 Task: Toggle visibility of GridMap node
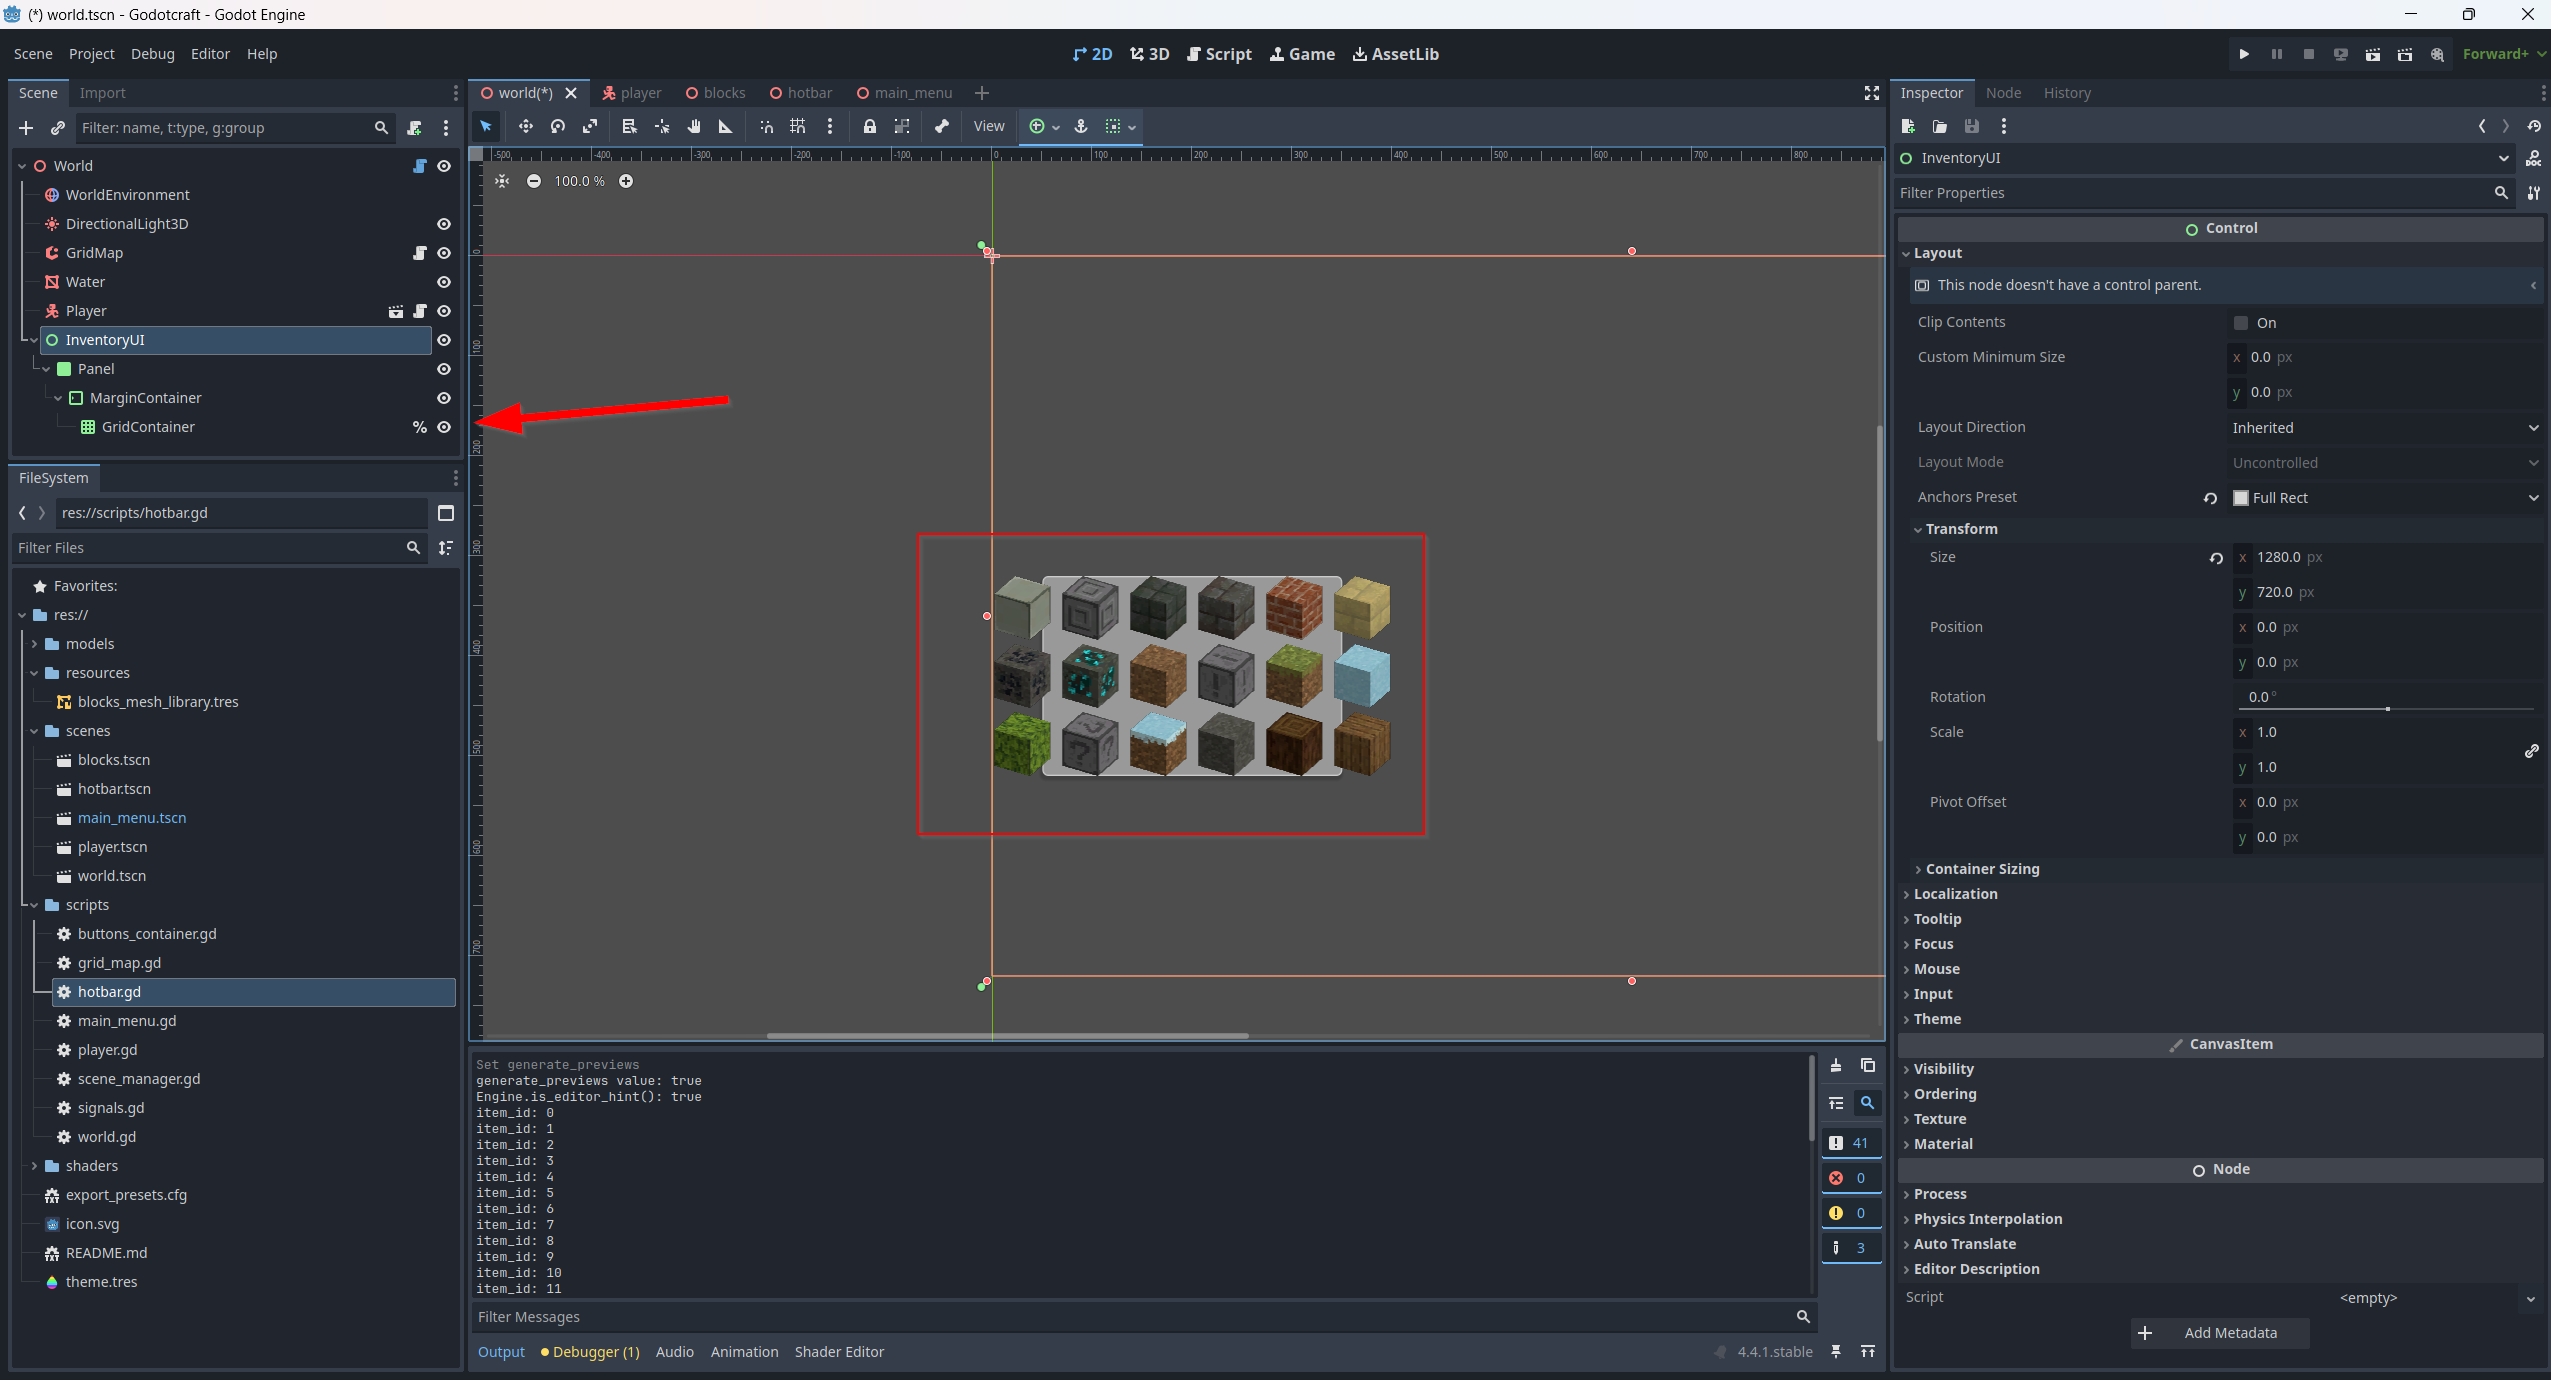pos(444,253)
